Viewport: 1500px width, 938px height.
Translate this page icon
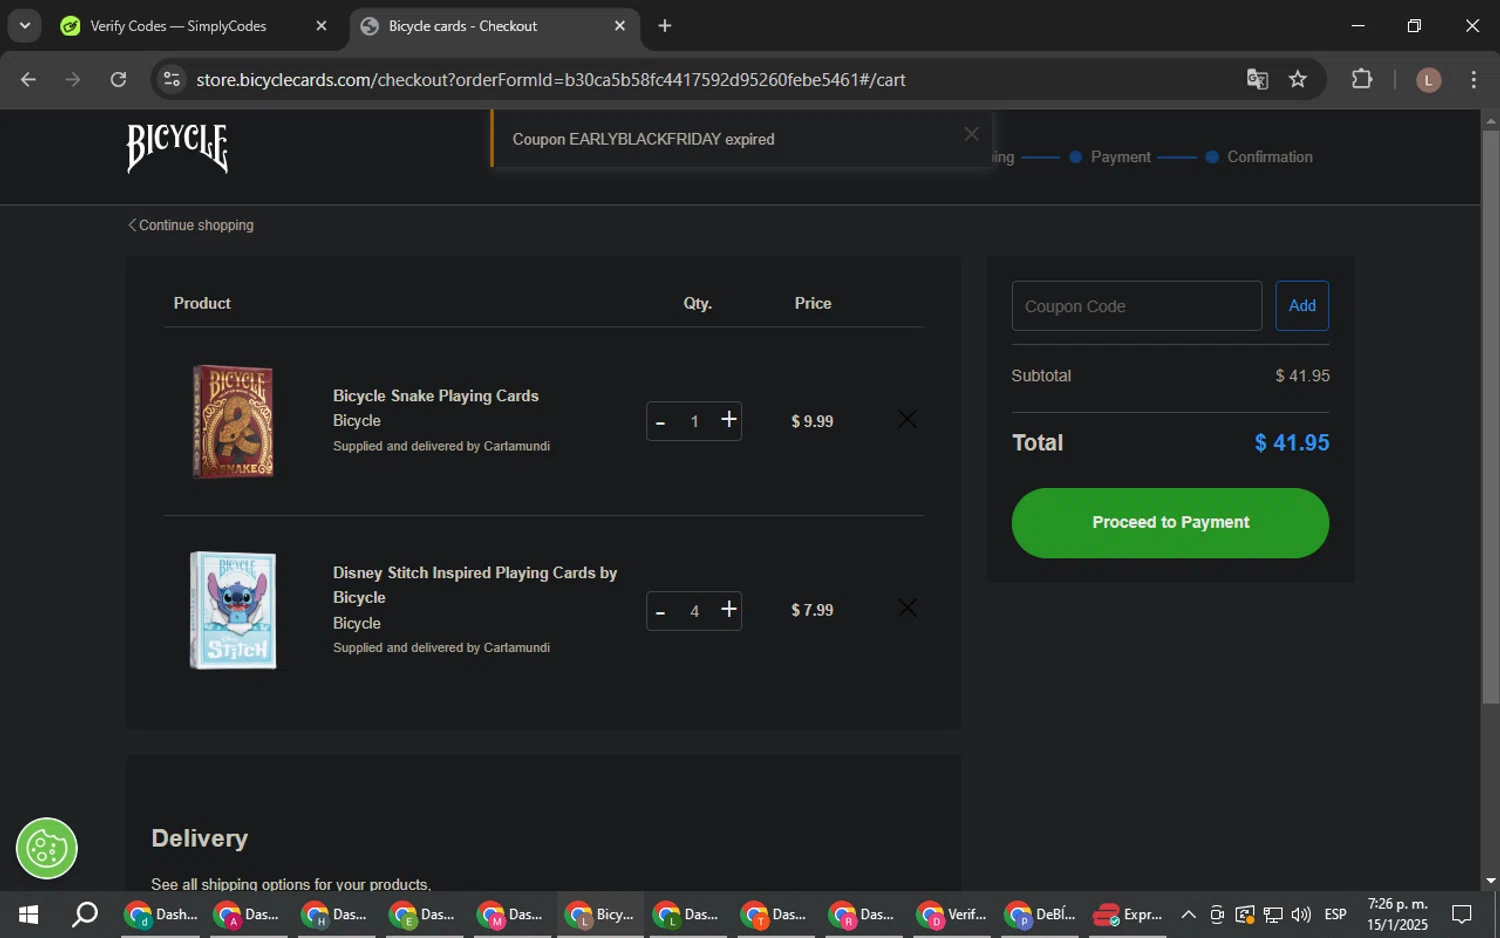point(1257,80)
